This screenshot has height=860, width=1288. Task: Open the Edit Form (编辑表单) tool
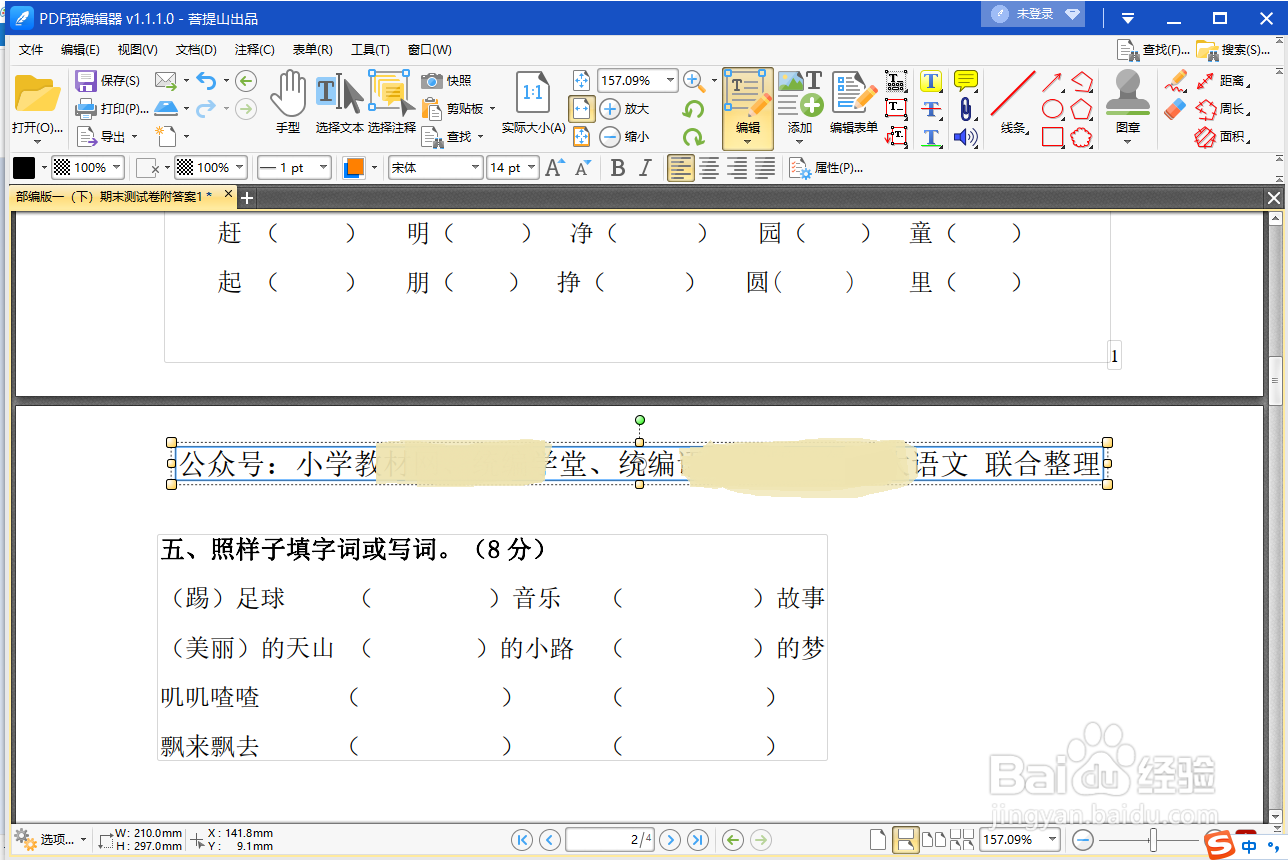click(x=854, y=102)
